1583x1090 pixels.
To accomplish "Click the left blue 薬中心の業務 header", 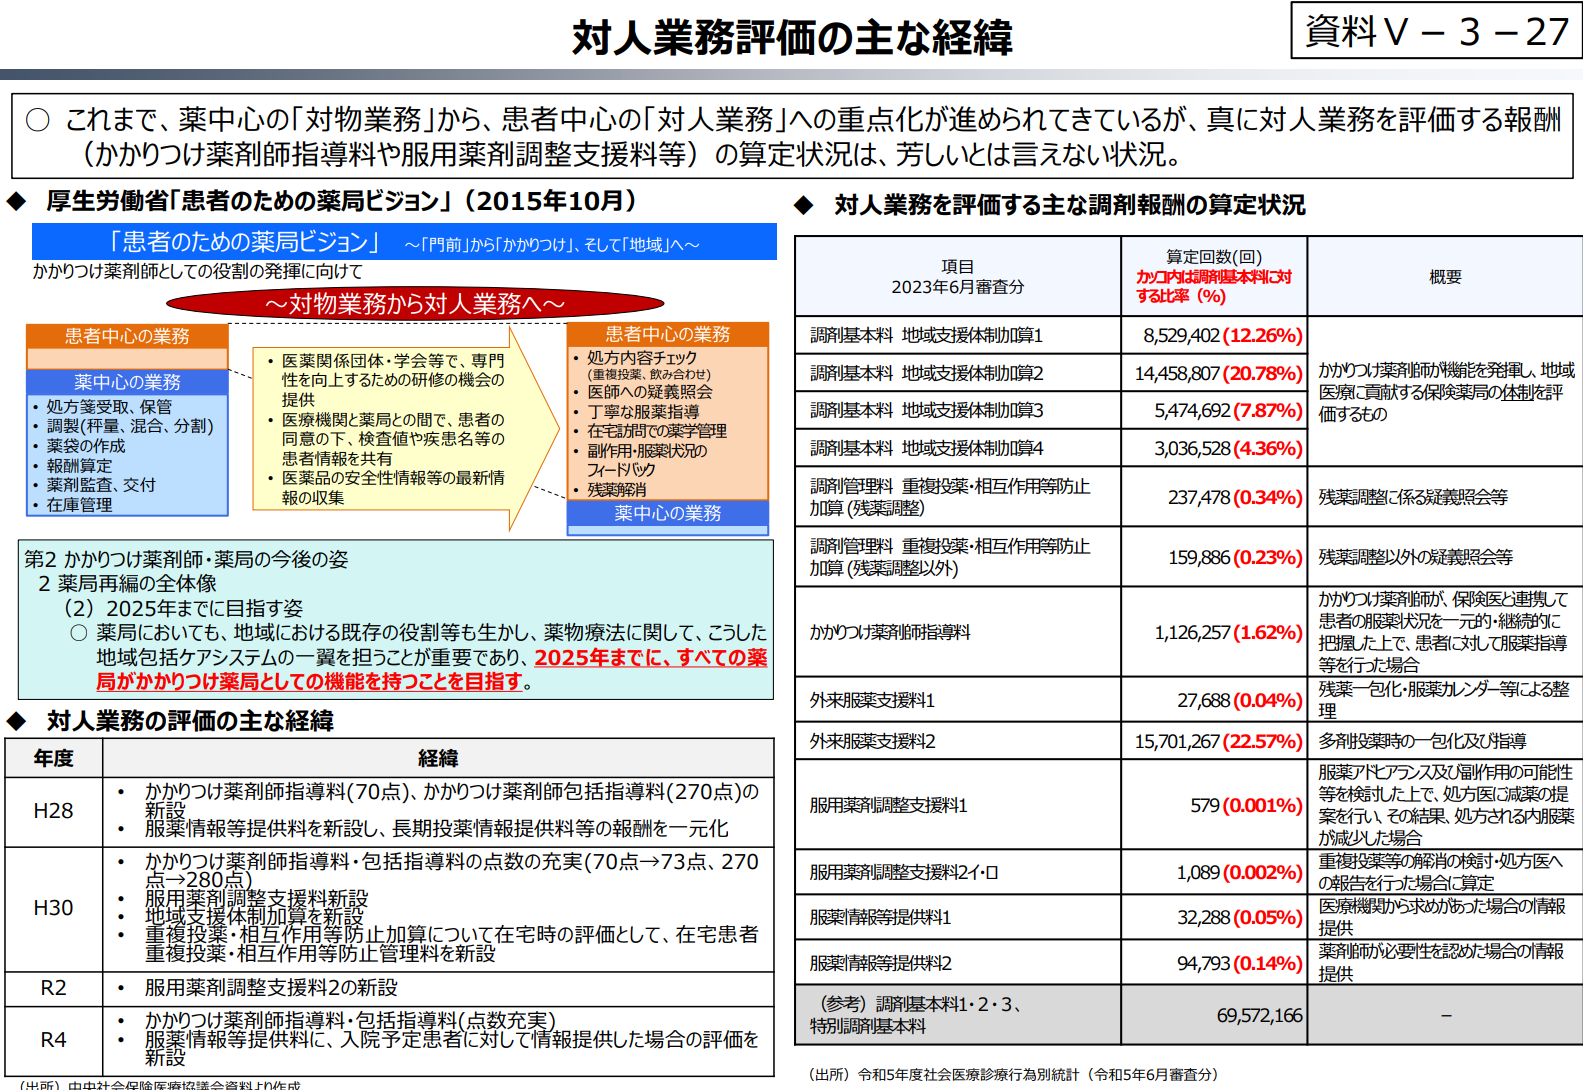I will click(127, 382).
